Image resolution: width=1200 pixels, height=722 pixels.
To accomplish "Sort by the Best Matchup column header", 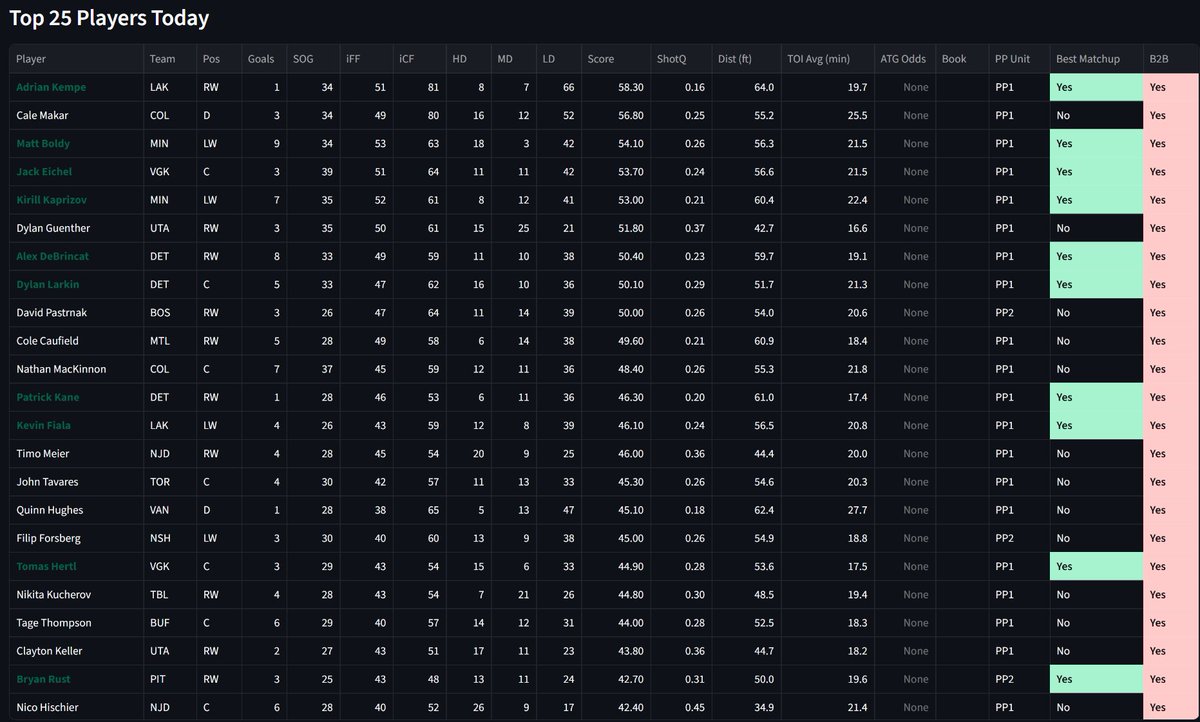I will 1088,58.
